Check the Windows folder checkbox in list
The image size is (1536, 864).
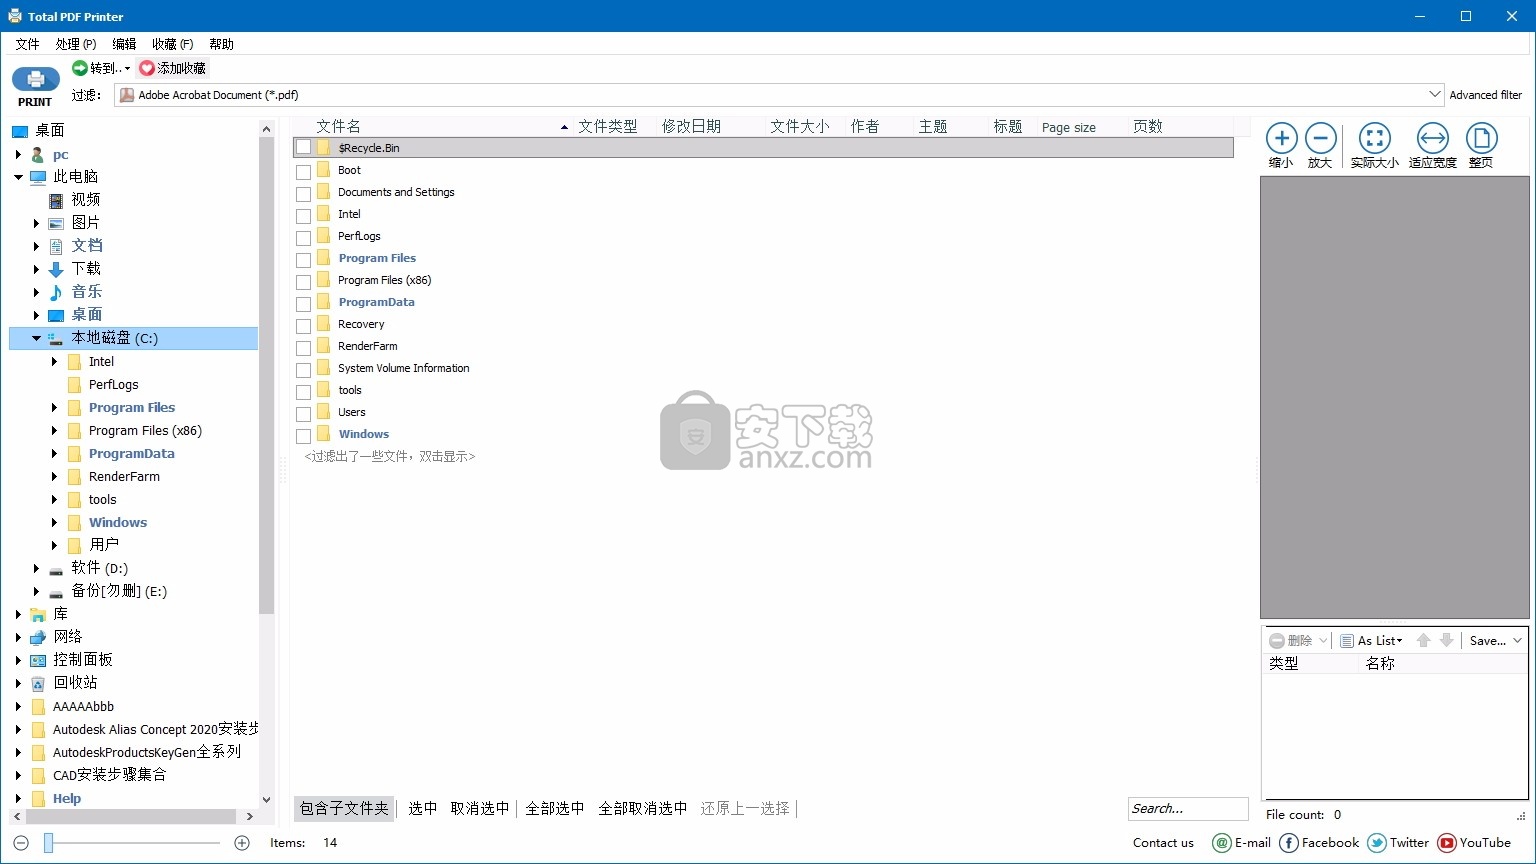click(x=303, y=435)
